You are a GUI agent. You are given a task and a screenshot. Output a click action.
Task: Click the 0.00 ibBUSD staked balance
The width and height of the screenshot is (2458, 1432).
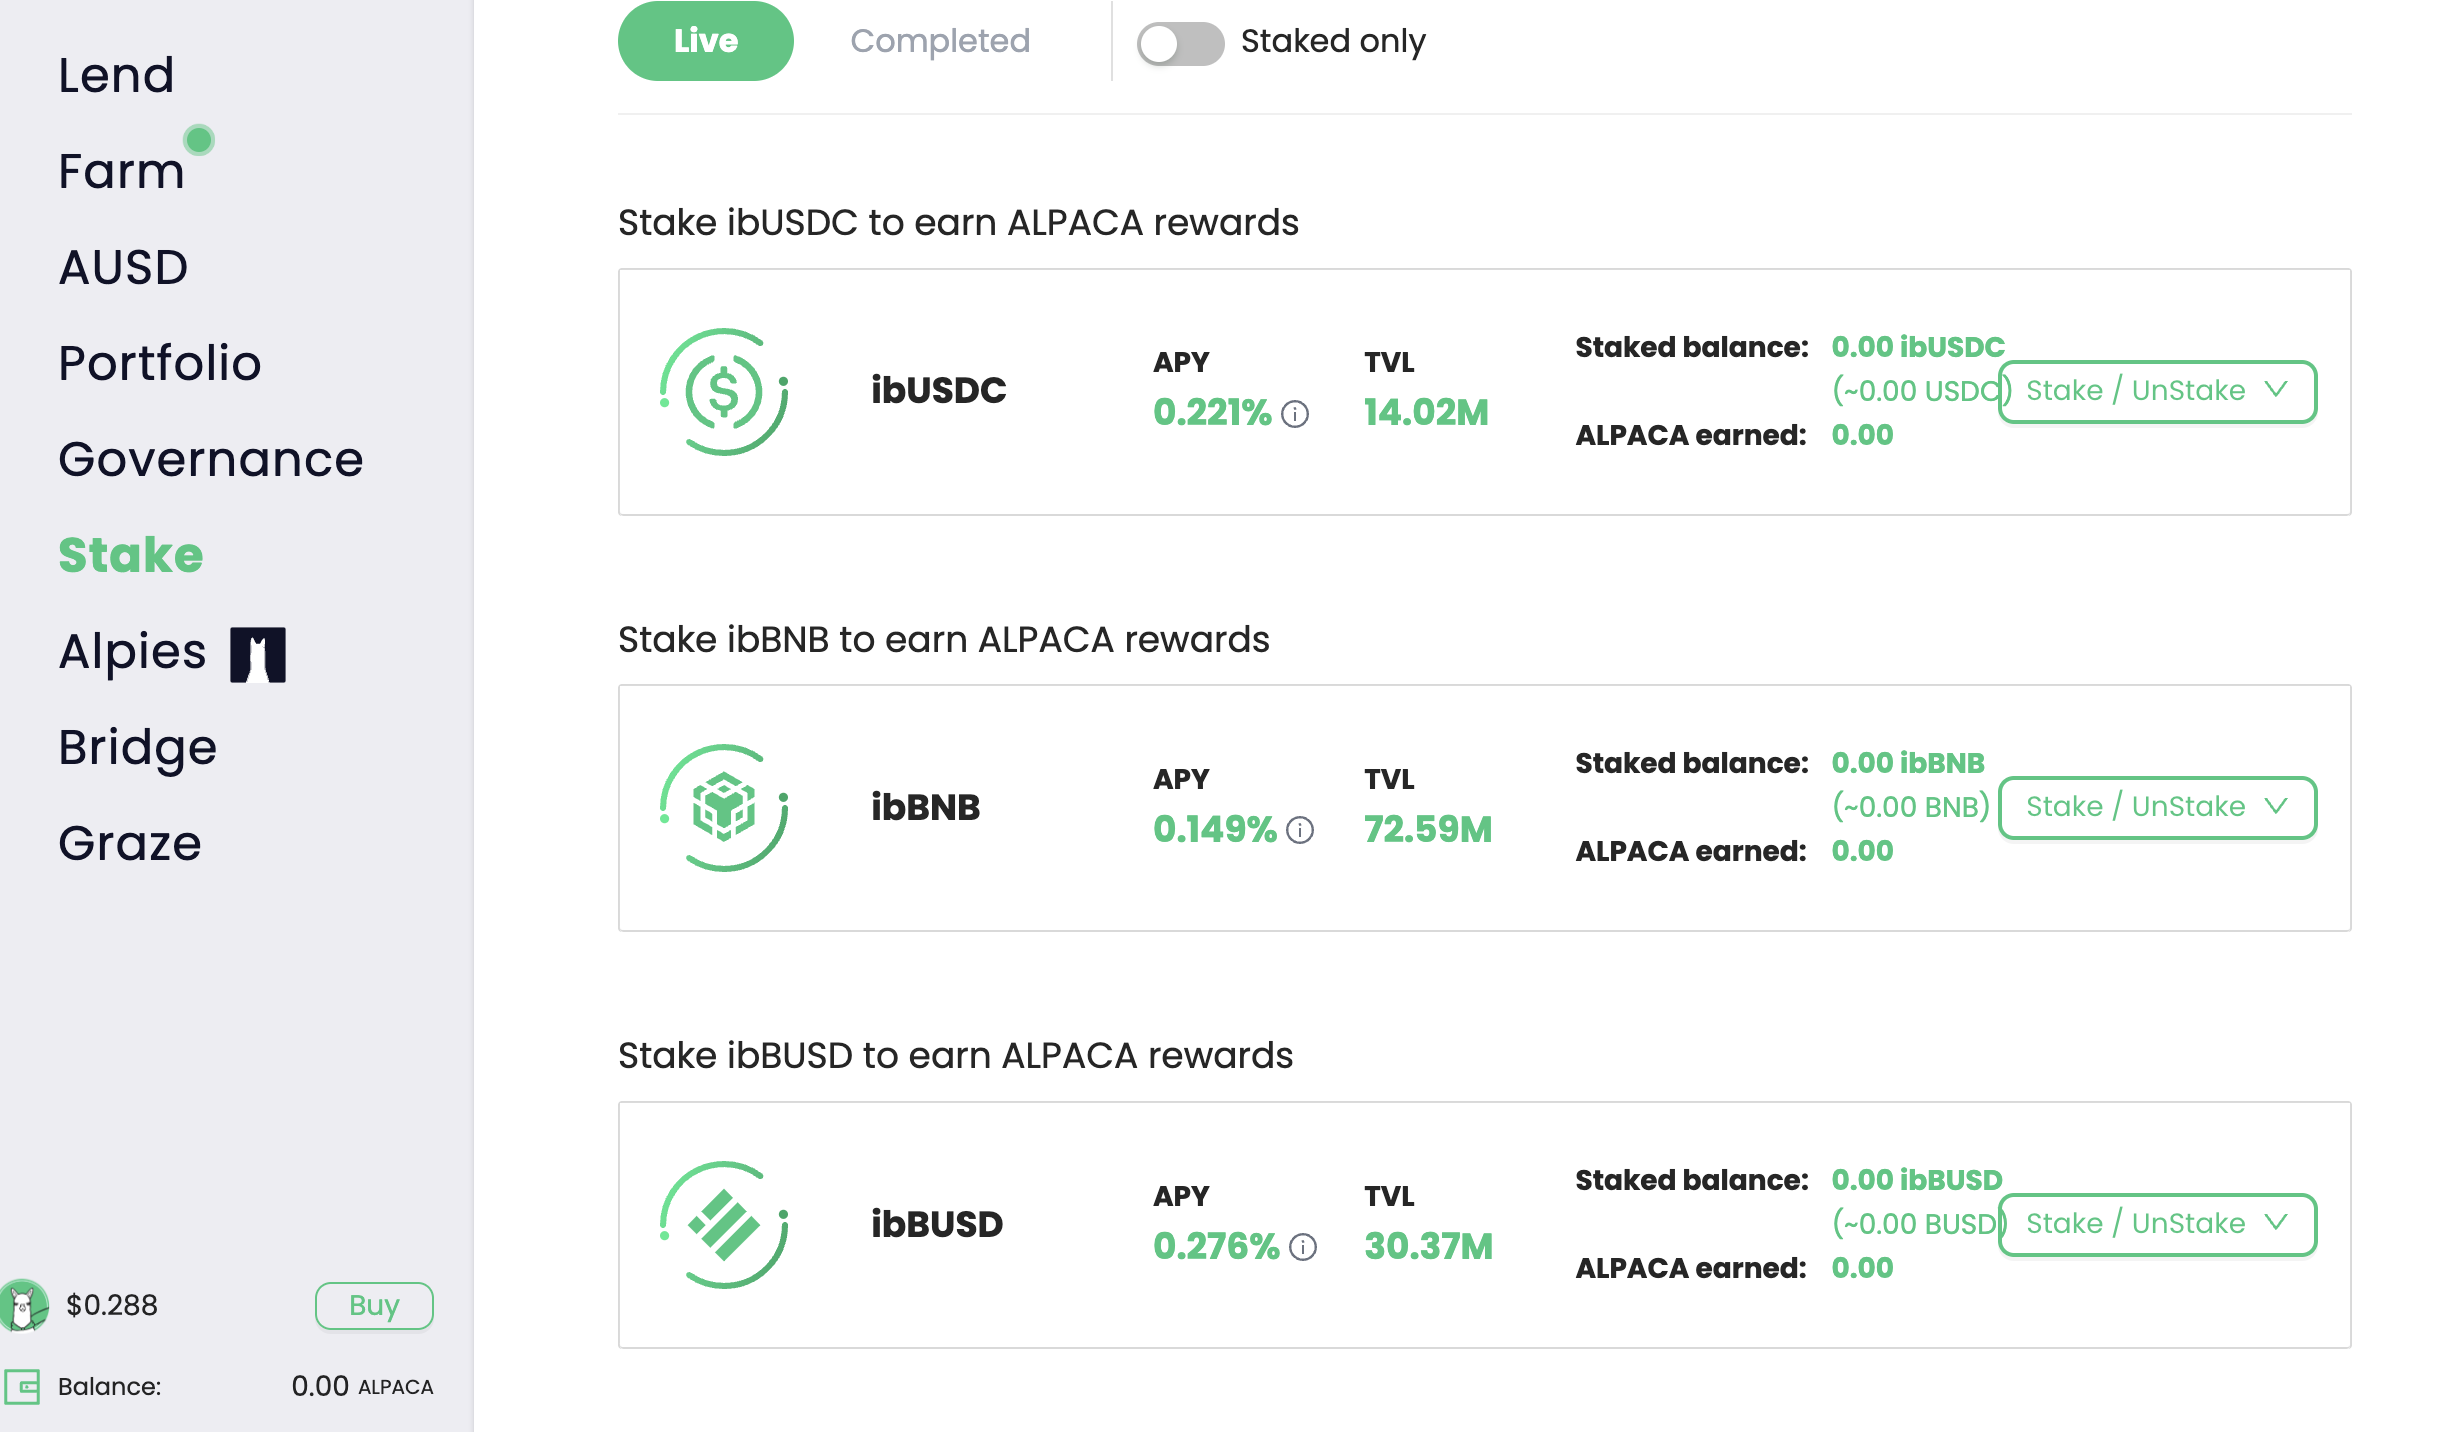(x=1917, y=1180)
